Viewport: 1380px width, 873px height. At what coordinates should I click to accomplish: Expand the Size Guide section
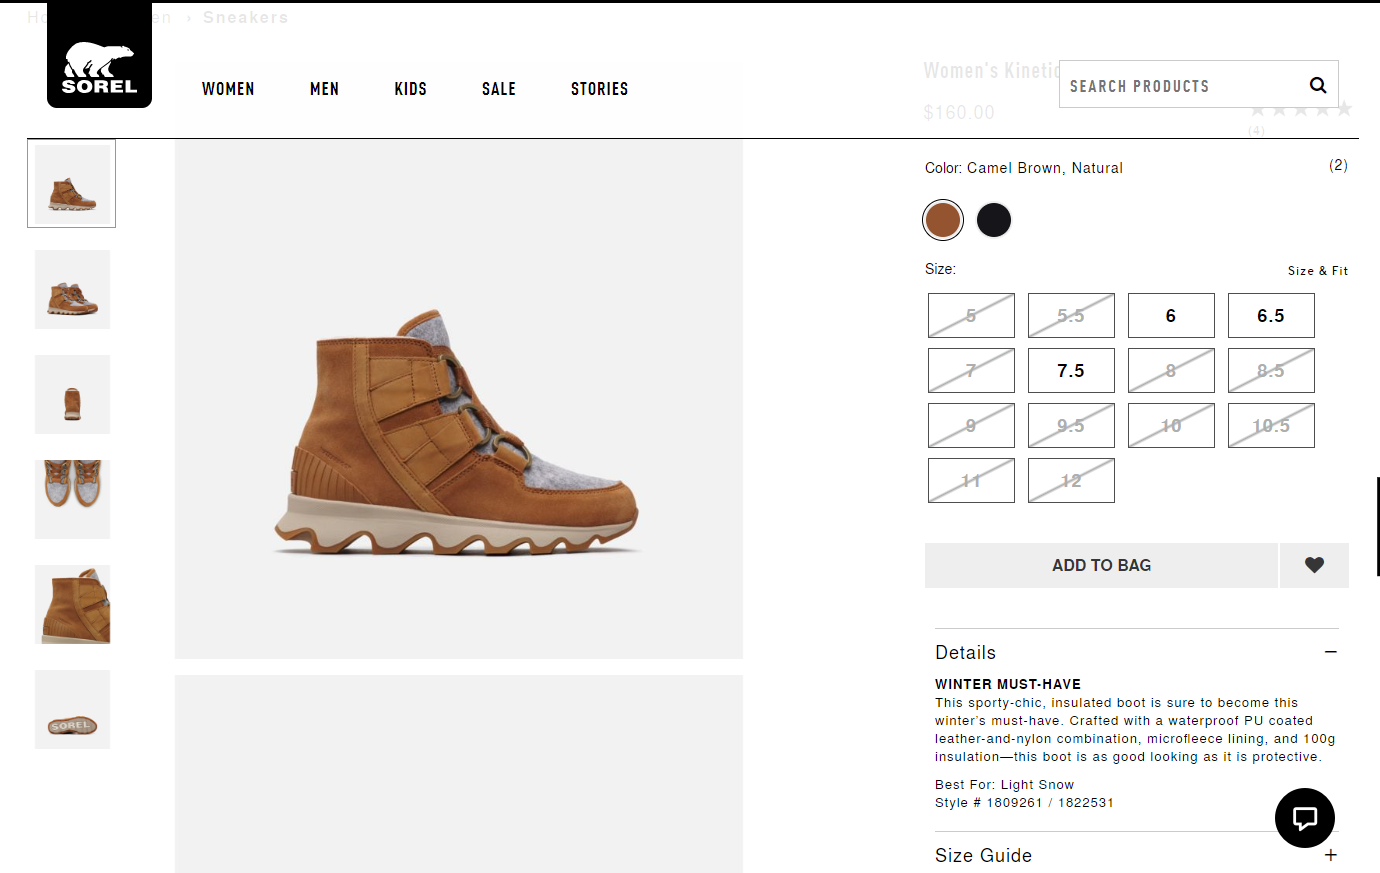(x=1331, y=856)
